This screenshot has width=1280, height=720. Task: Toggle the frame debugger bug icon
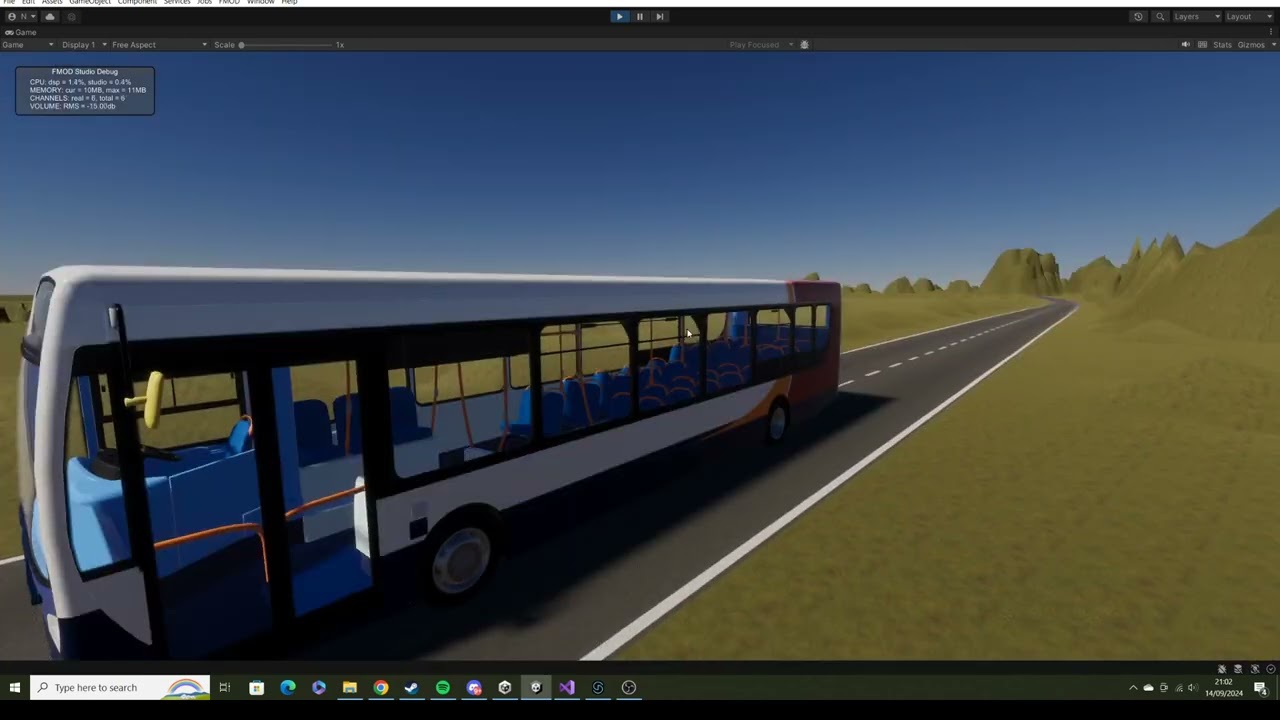point(804,45)
